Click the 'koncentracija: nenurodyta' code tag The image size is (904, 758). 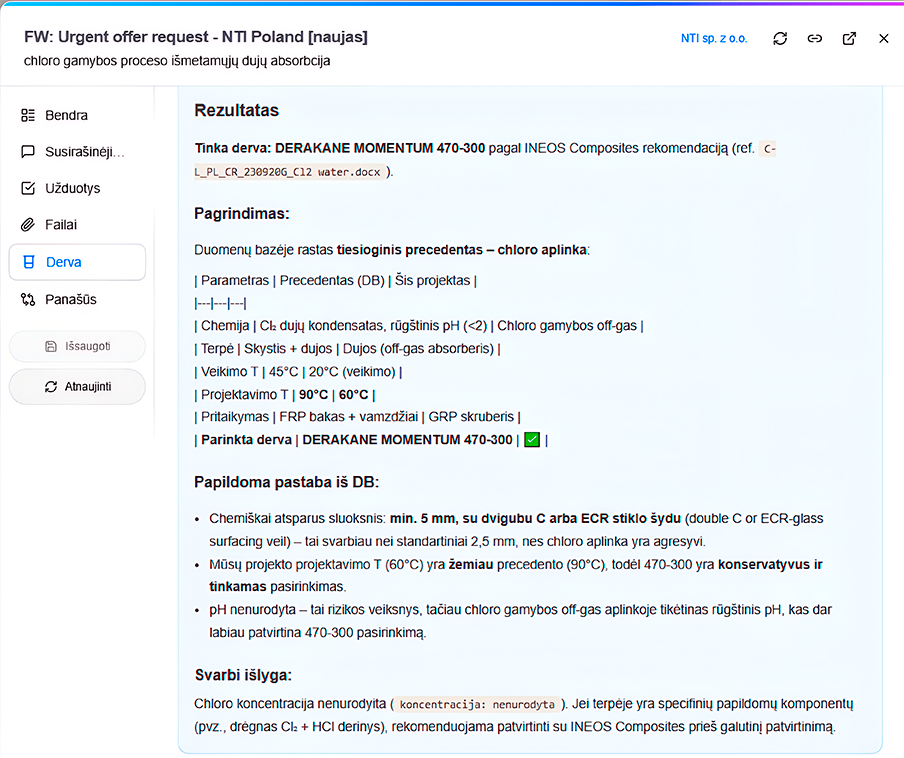[476, 704]
